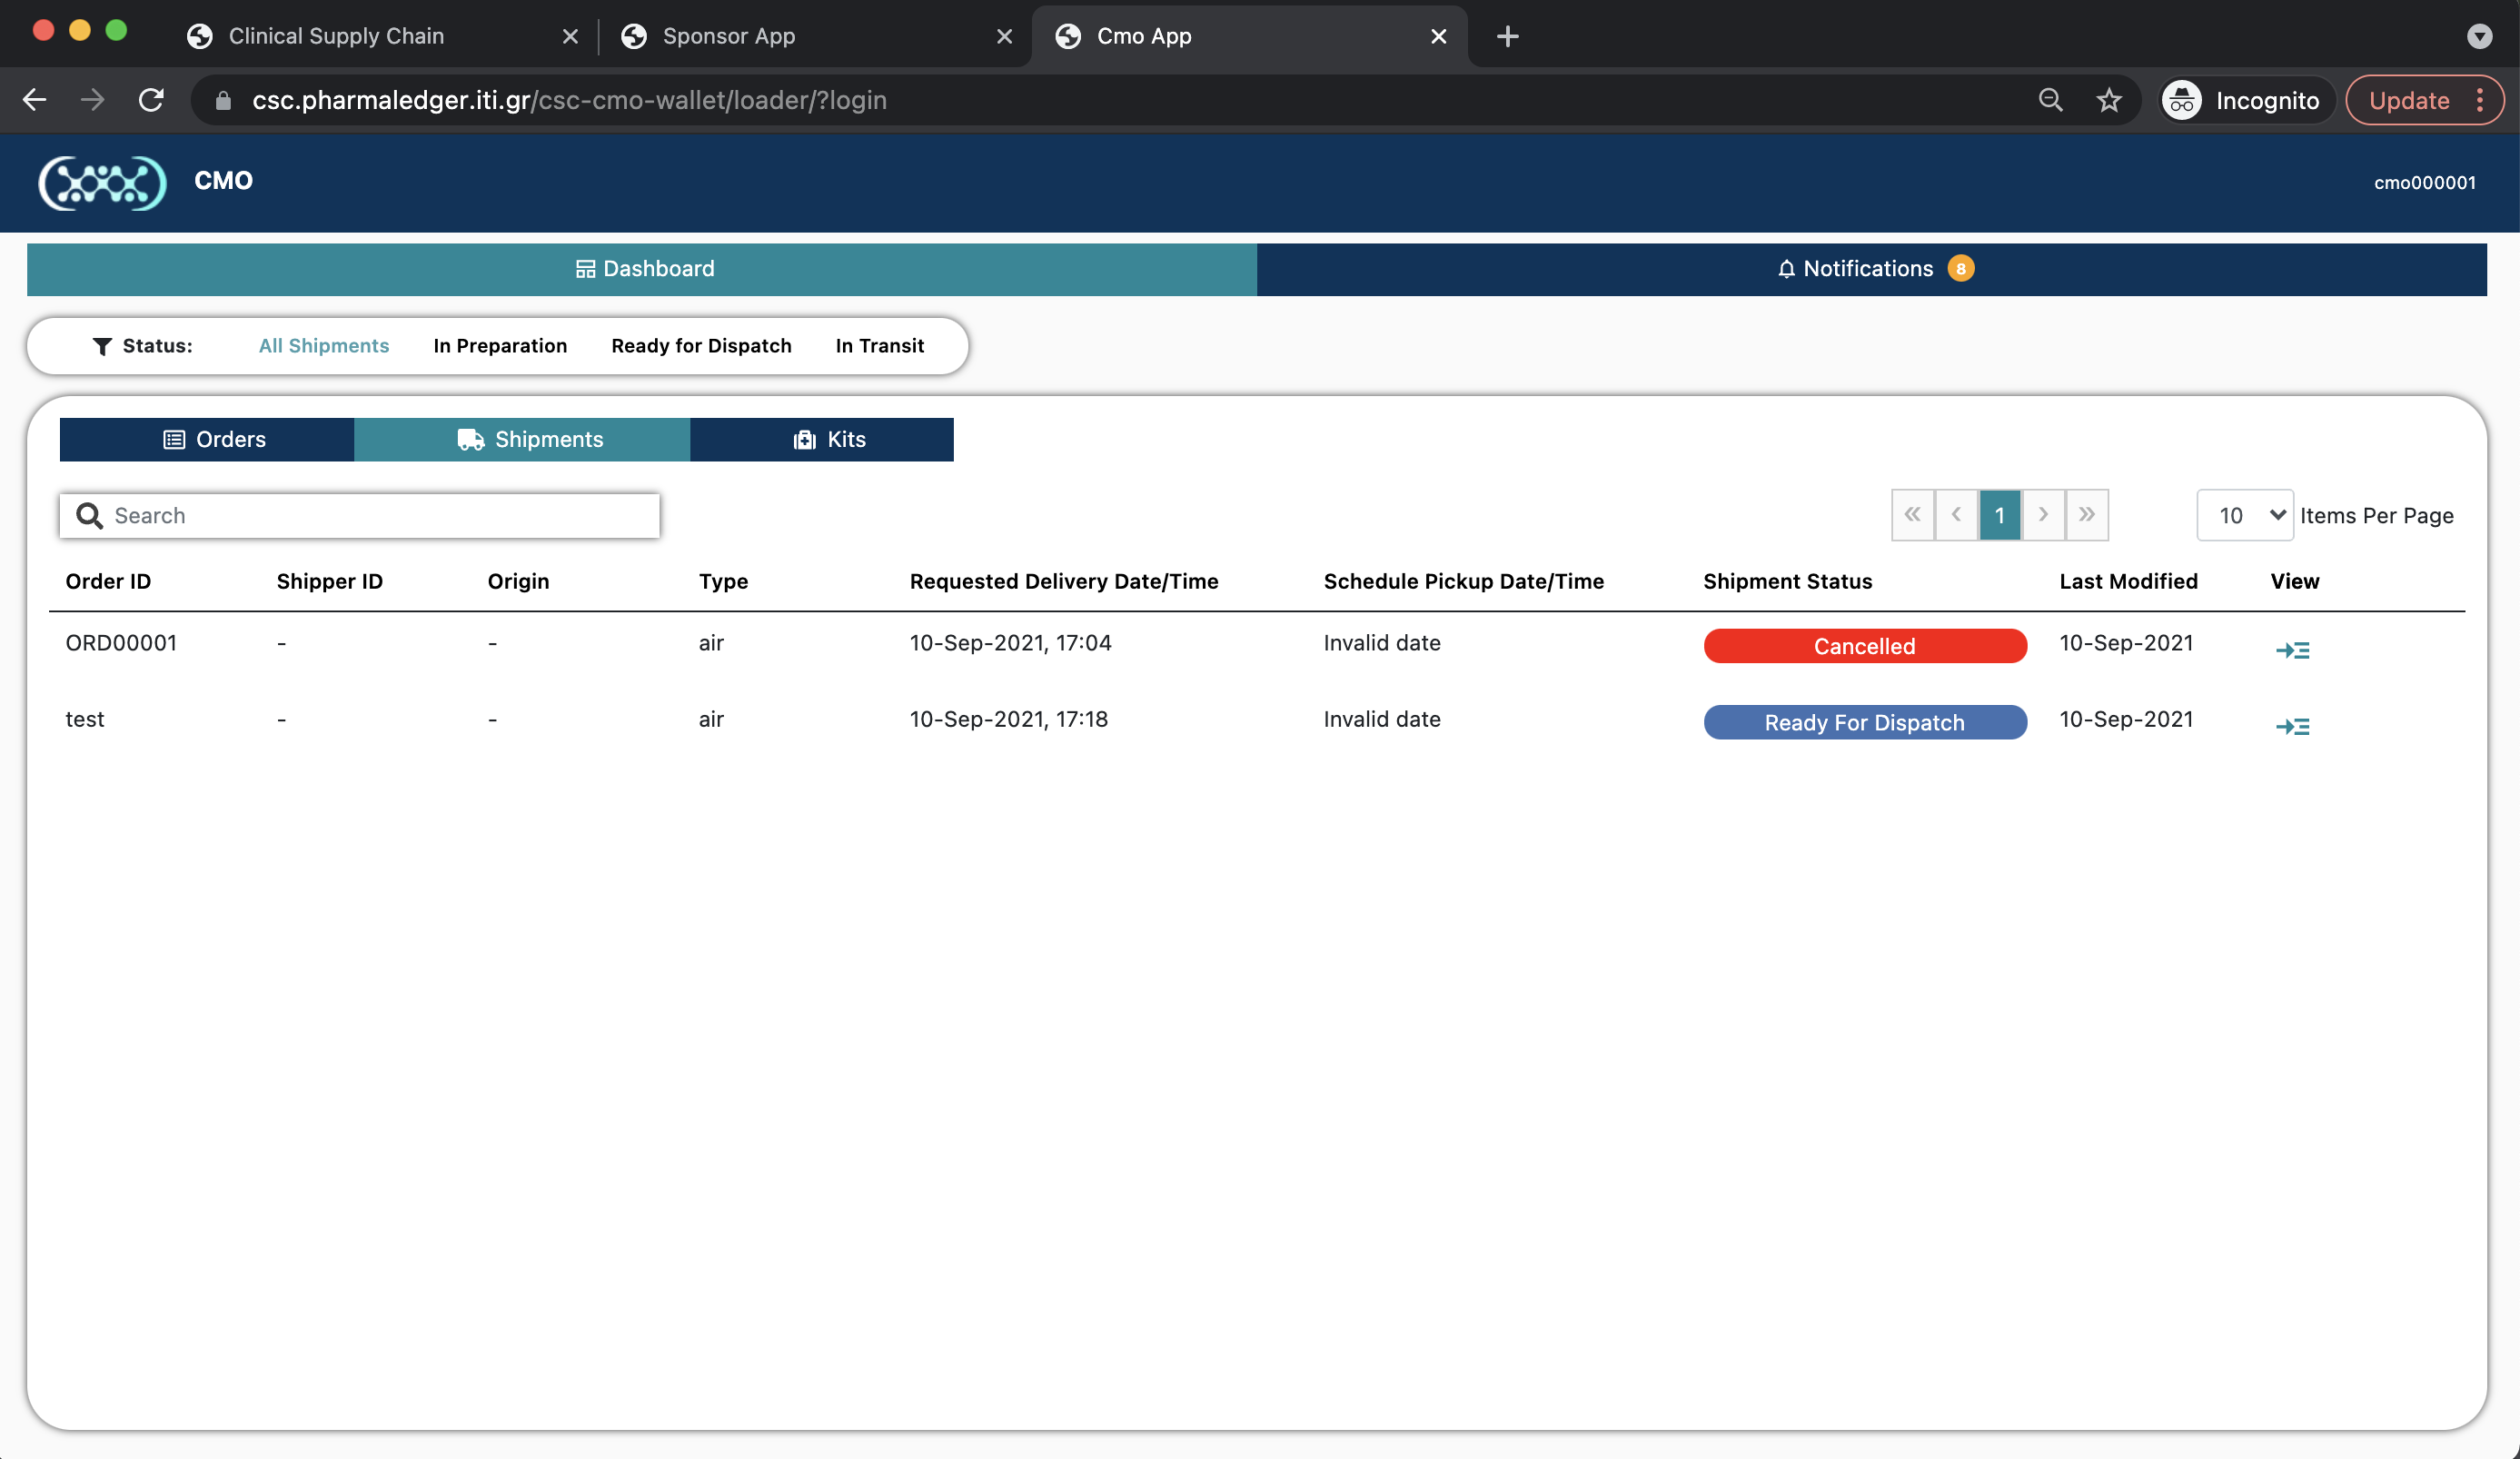This screenshot has height=1459, width=2520.
Task: Open the Kits medical kit icon
Action: click(803, 439)
